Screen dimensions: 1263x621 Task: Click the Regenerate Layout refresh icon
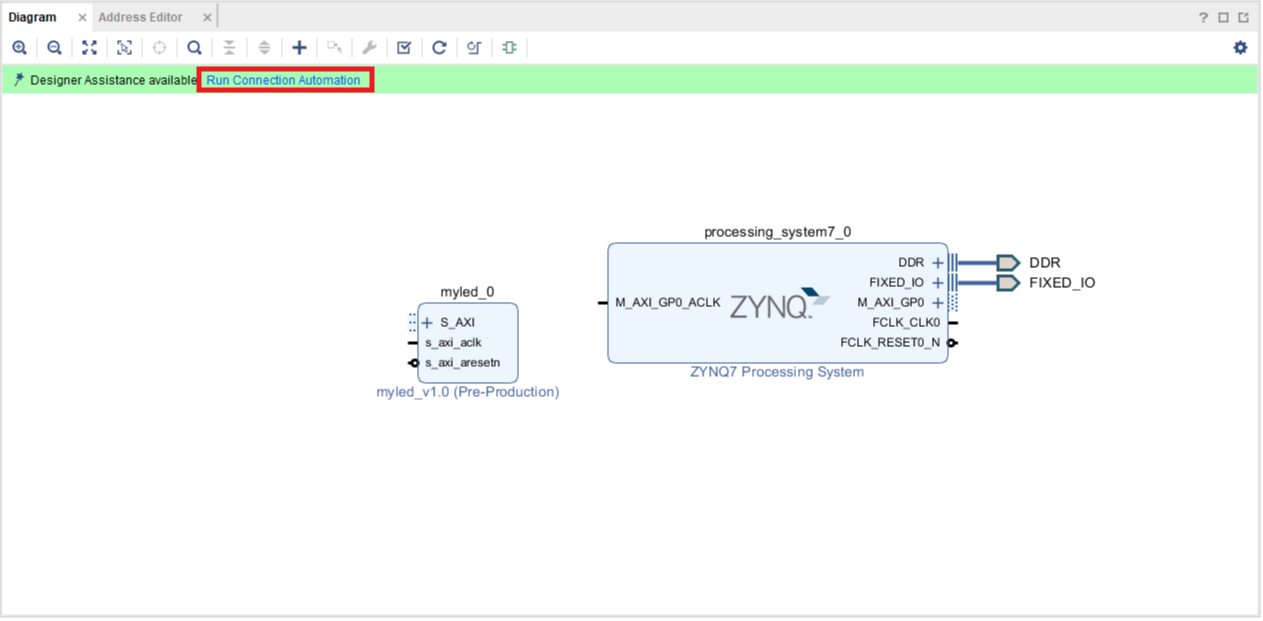point(439,47)
